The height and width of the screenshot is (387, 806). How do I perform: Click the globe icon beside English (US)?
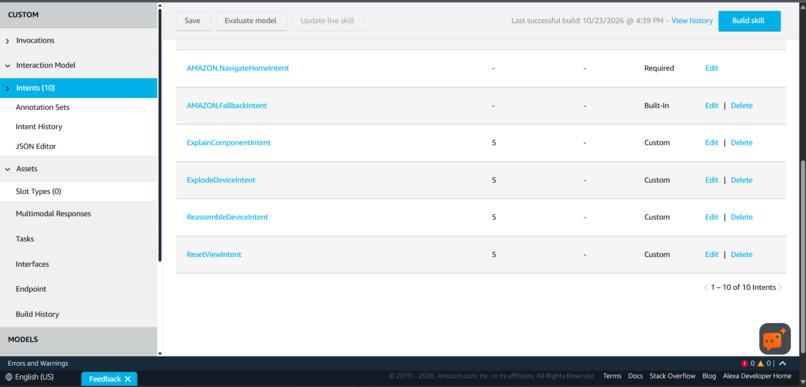(9, 377)
